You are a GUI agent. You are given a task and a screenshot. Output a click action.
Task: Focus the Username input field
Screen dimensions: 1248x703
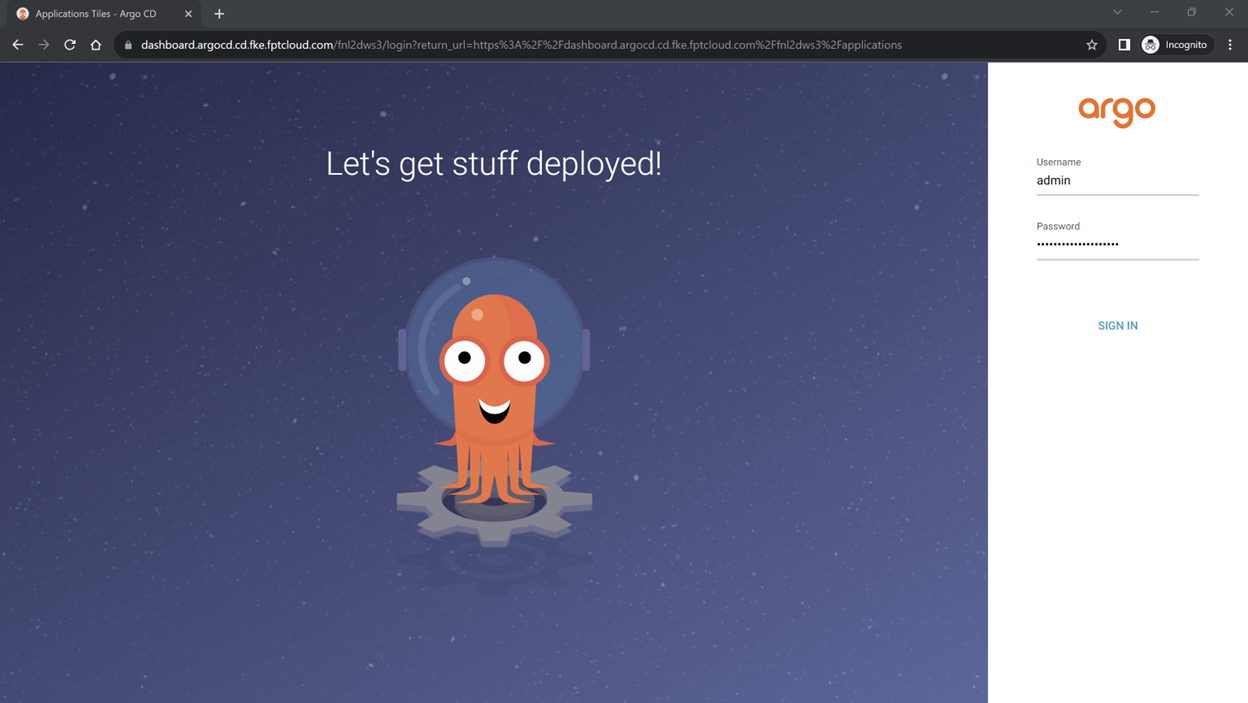(x=1117, y=181)
